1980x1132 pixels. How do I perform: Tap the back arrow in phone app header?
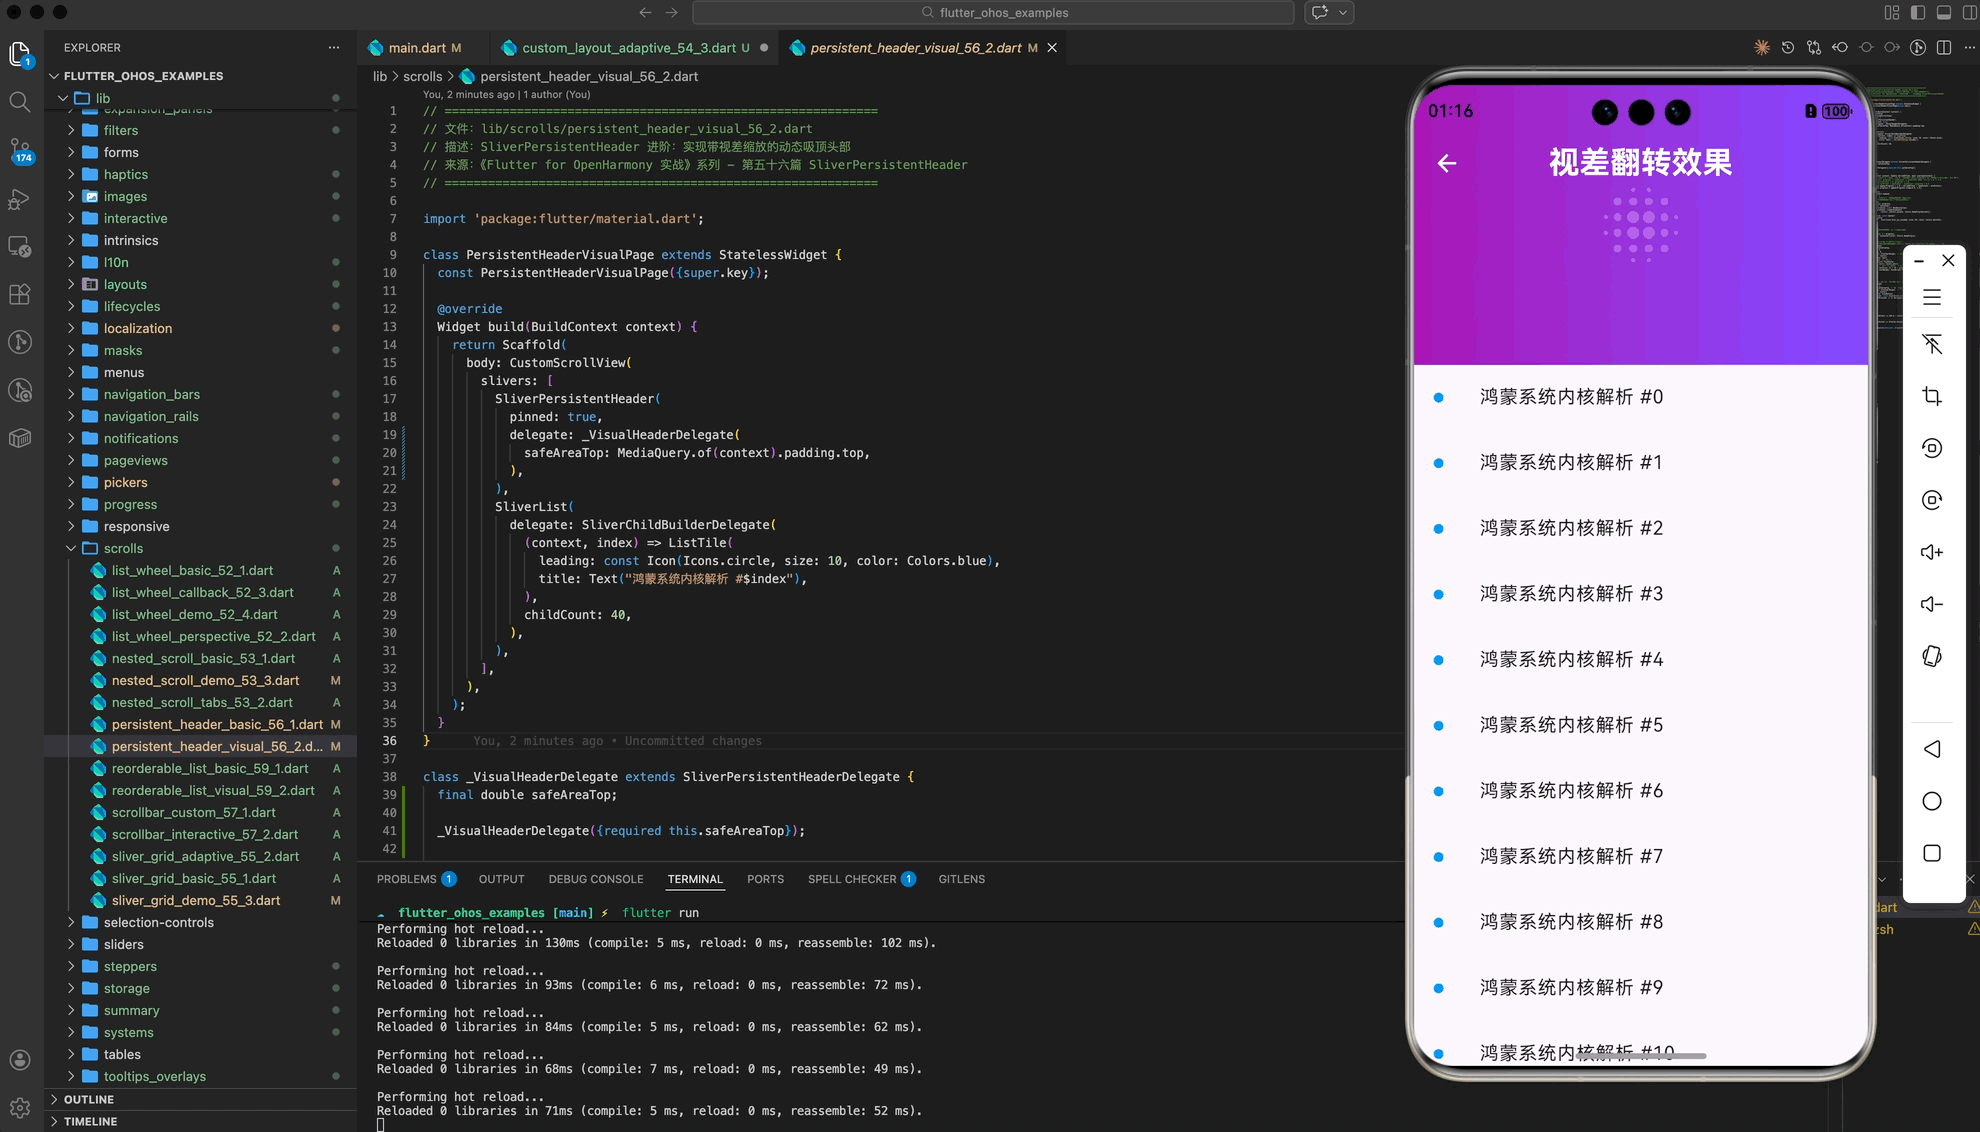pos(1446,163)
